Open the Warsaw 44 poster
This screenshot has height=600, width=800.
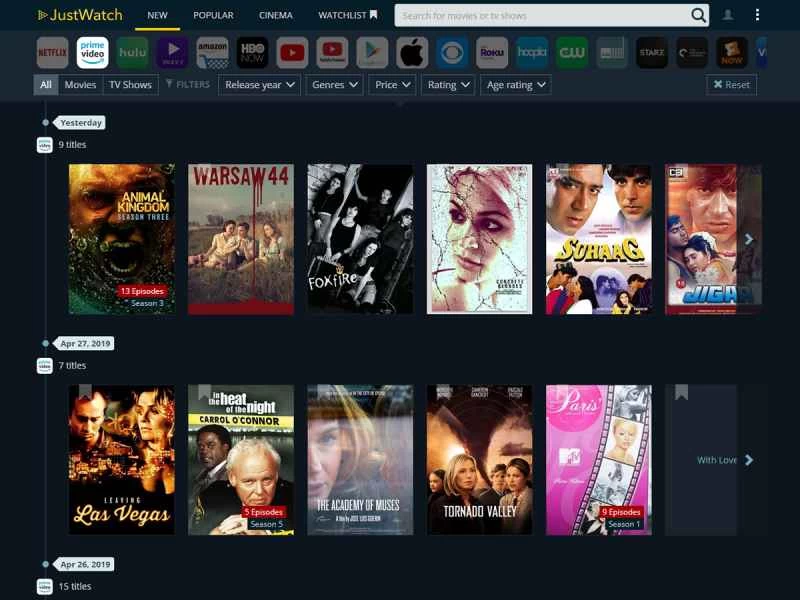(x=241, y=239)
